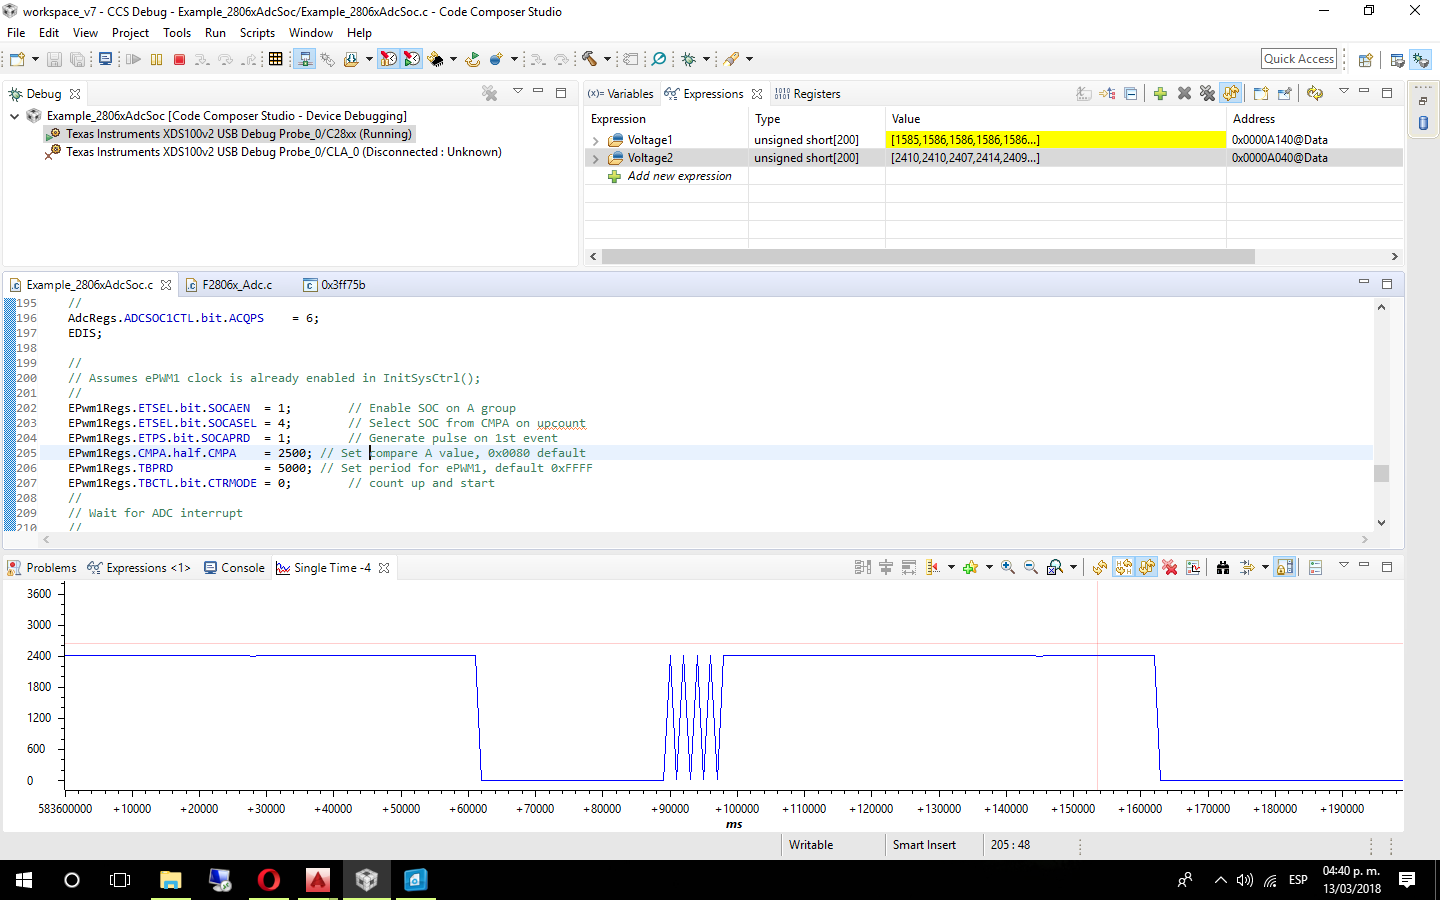Toggle the graph lock icon

tap(1285, 568)
